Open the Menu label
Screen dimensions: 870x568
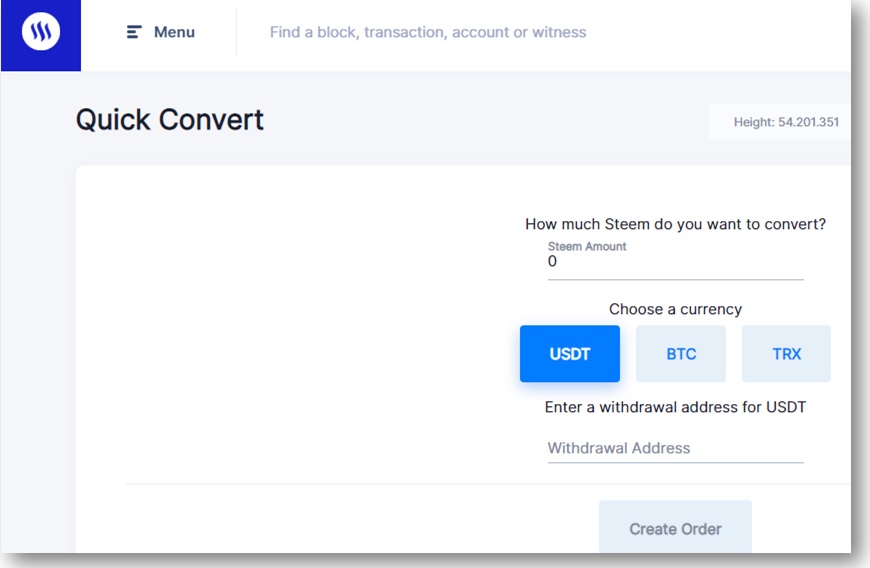coord(174,32)
